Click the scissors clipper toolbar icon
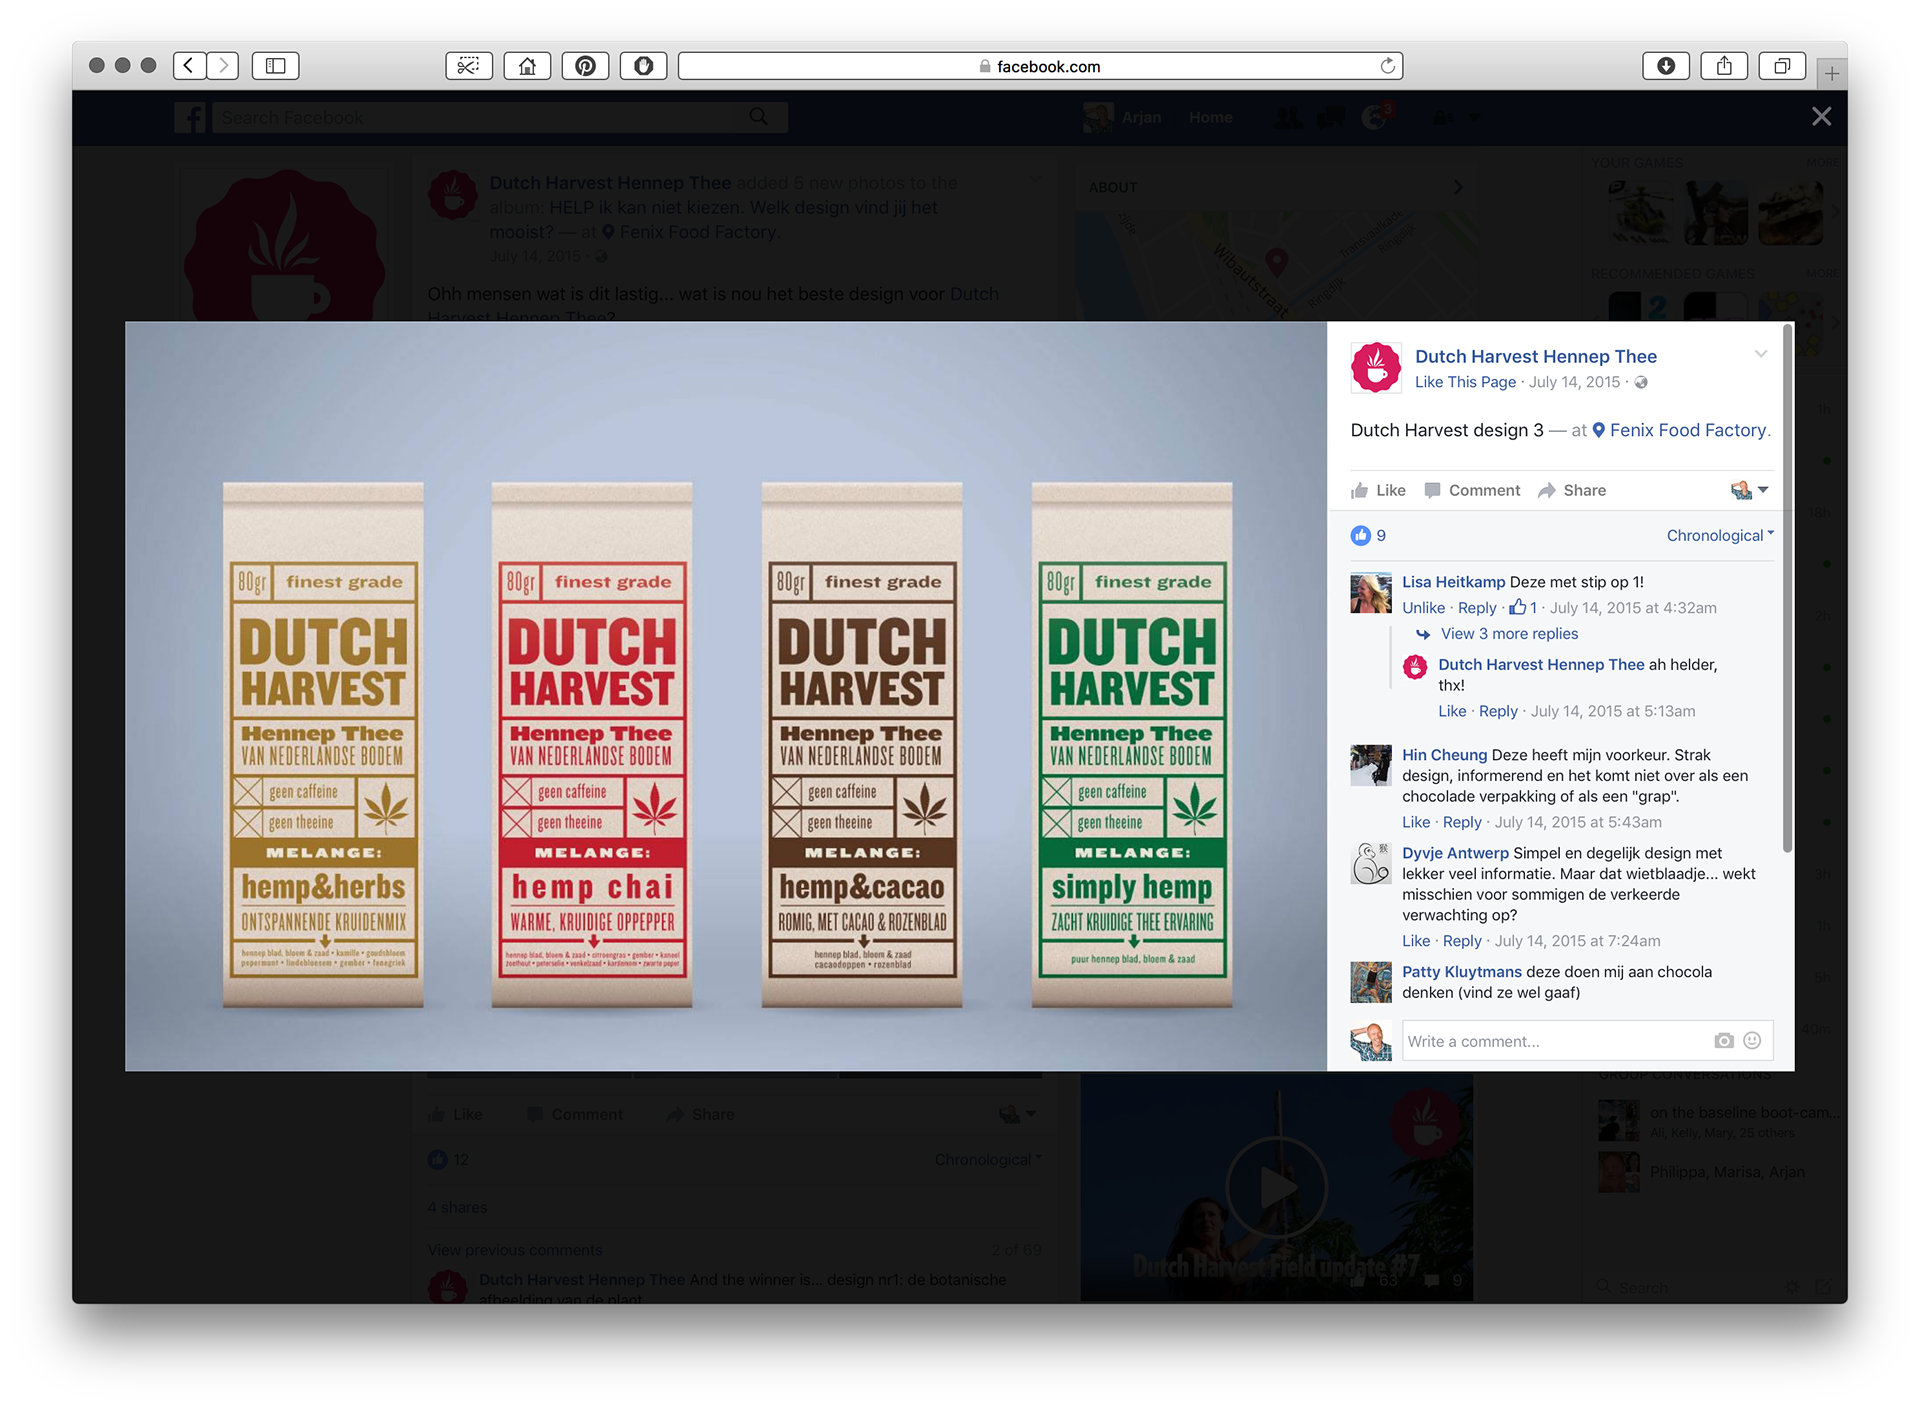Image resolution: width=1920 pixels, height=1407 pixels. click(468, 66)
